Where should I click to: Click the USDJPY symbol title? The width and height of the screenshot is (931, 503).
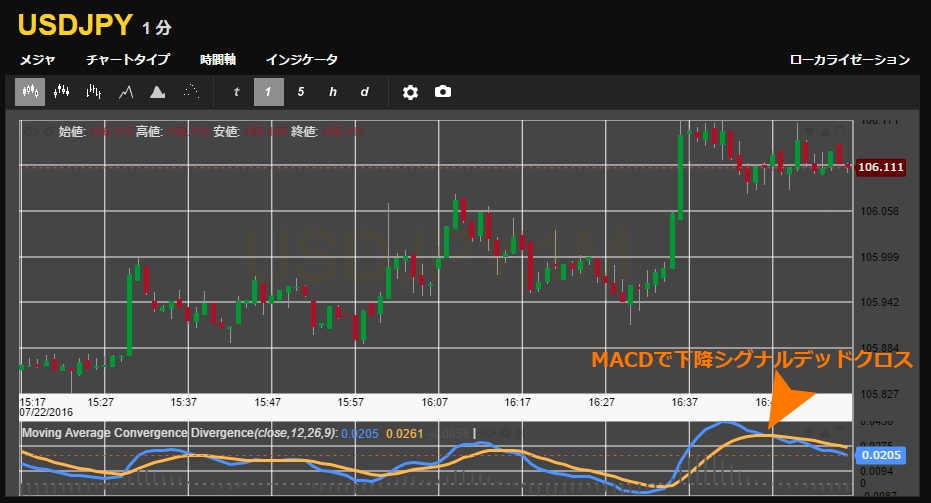(75, 25)
